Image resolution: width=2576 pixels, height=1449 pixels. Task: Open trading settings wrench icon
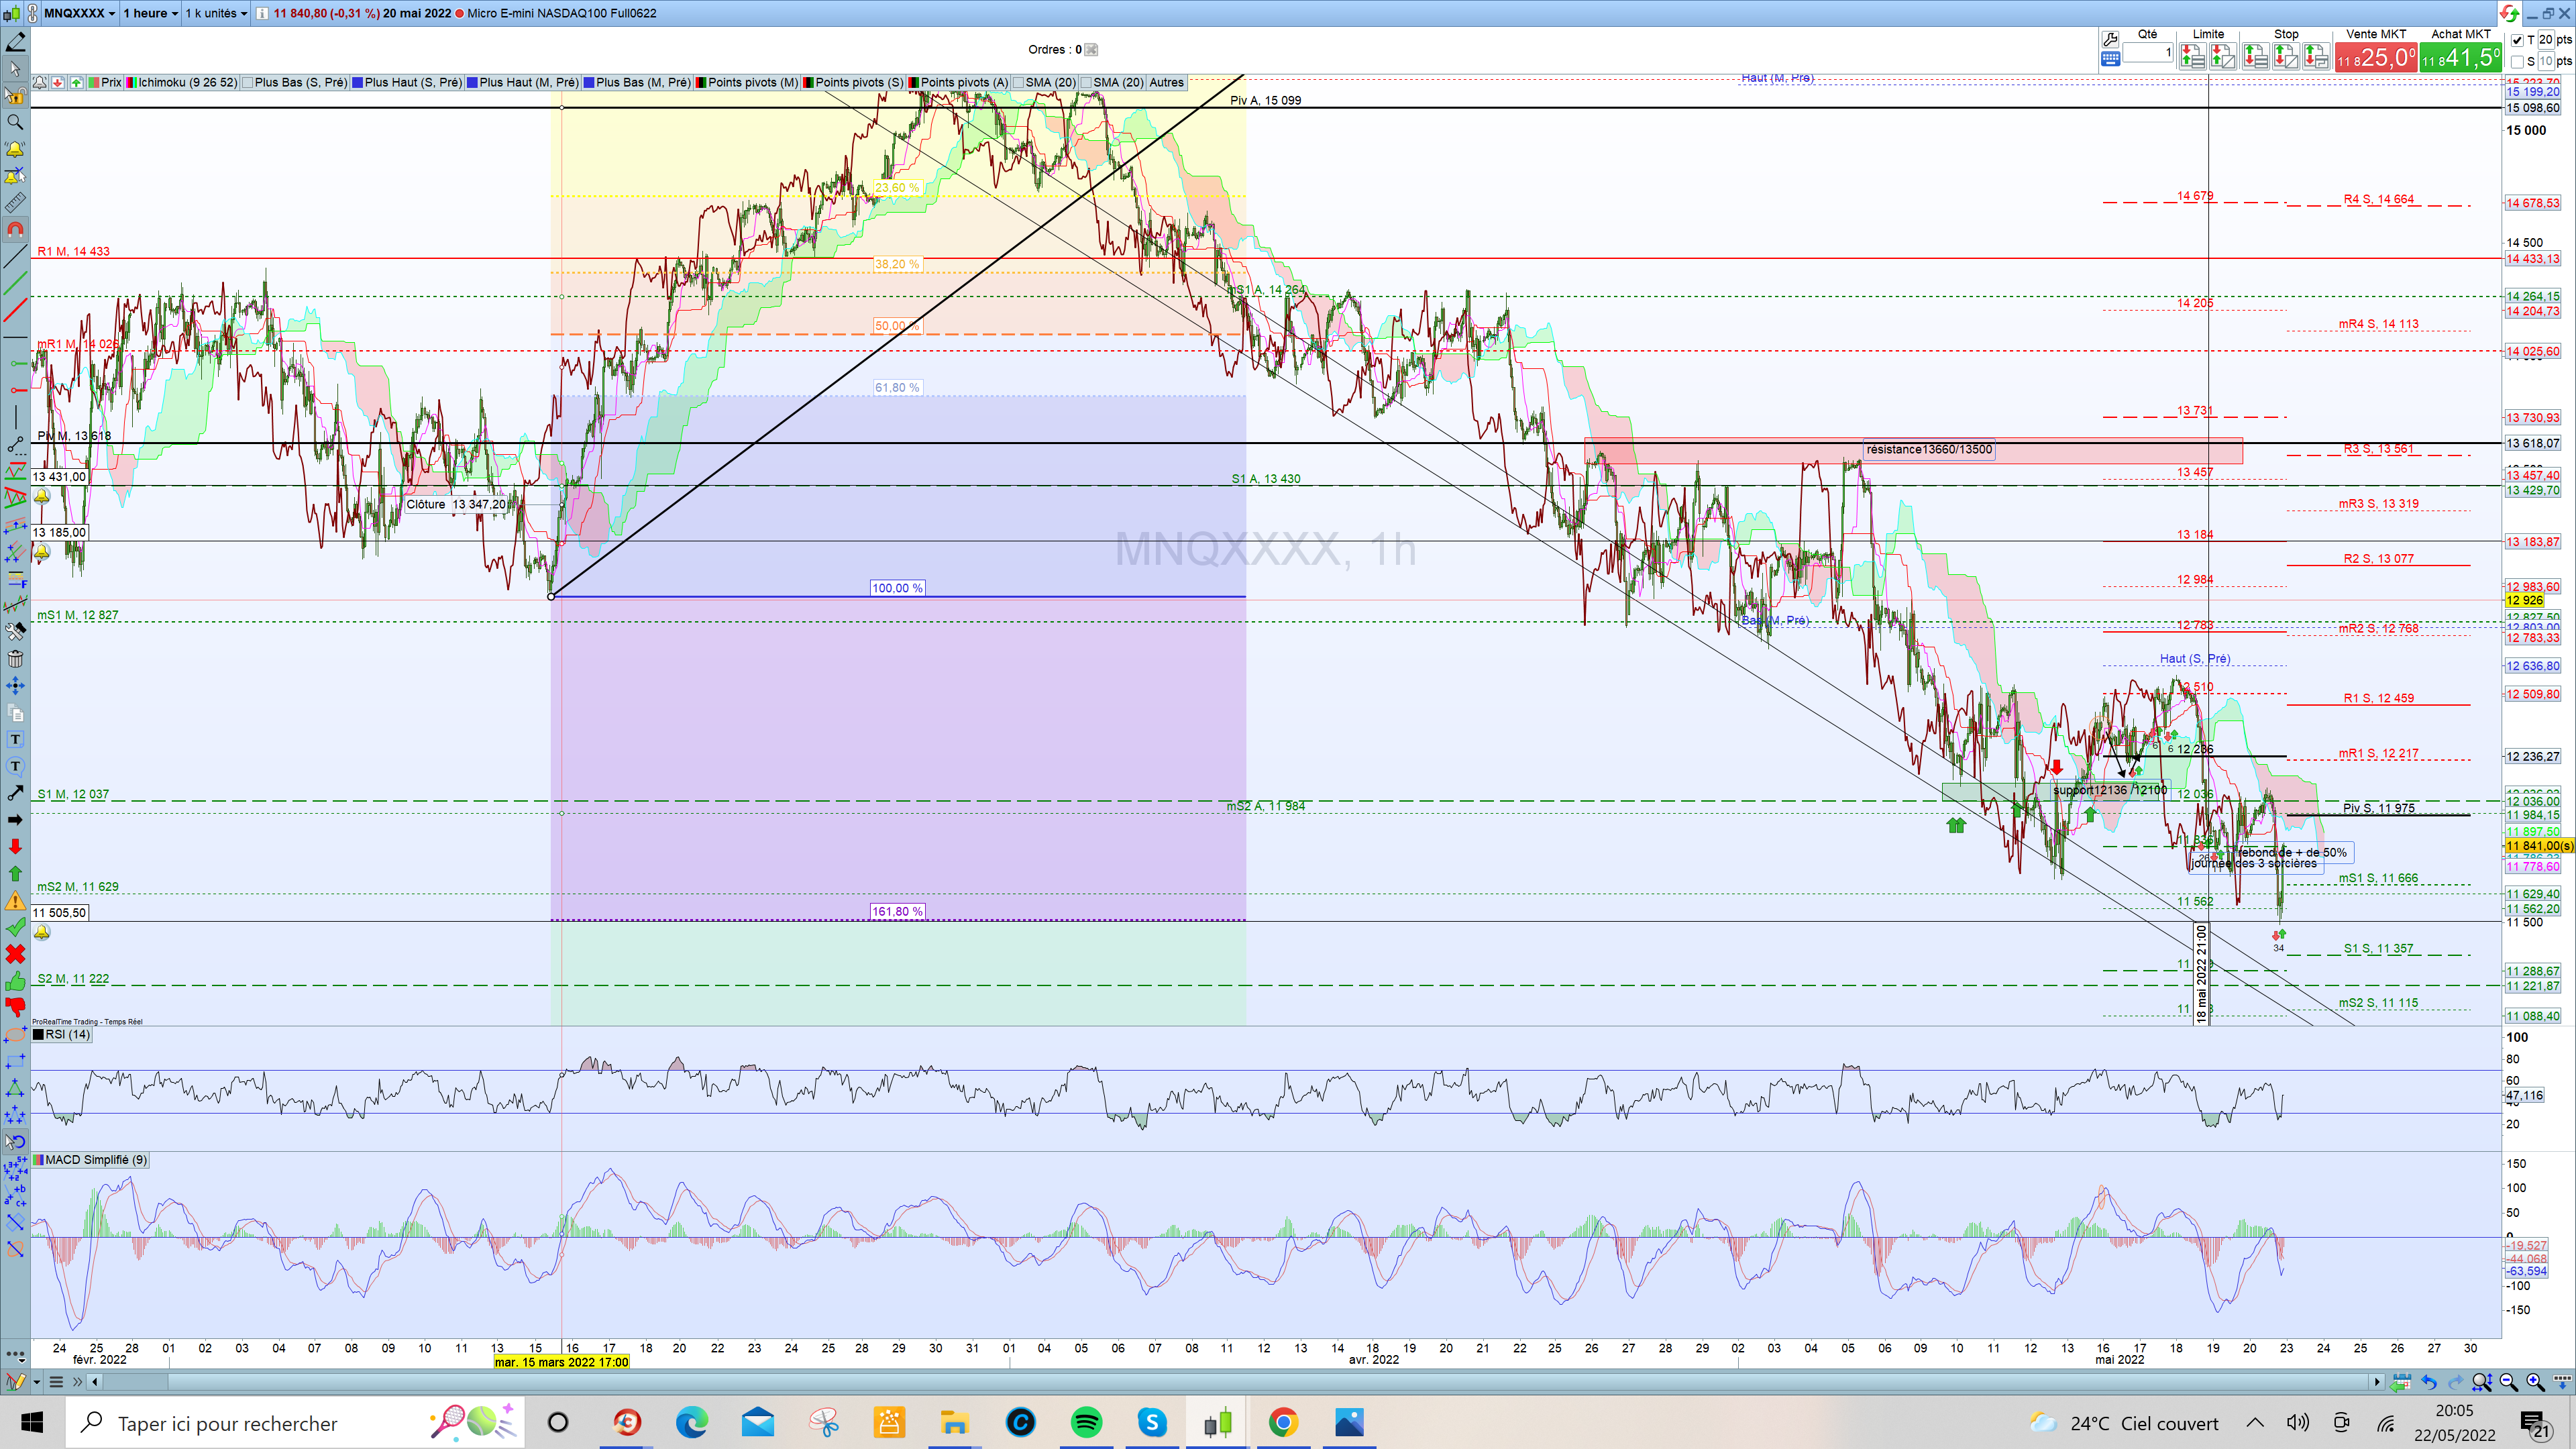(2110, 39)
